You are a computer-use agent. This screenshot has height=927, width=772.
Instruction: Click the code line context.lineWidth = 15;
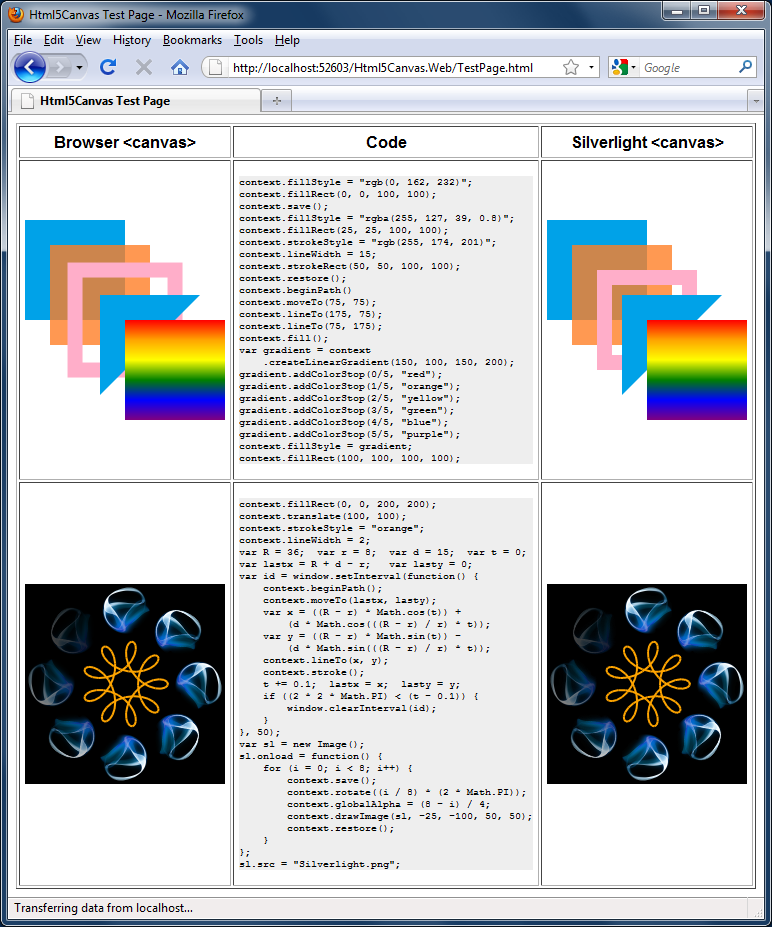click(x=307, y=254)
